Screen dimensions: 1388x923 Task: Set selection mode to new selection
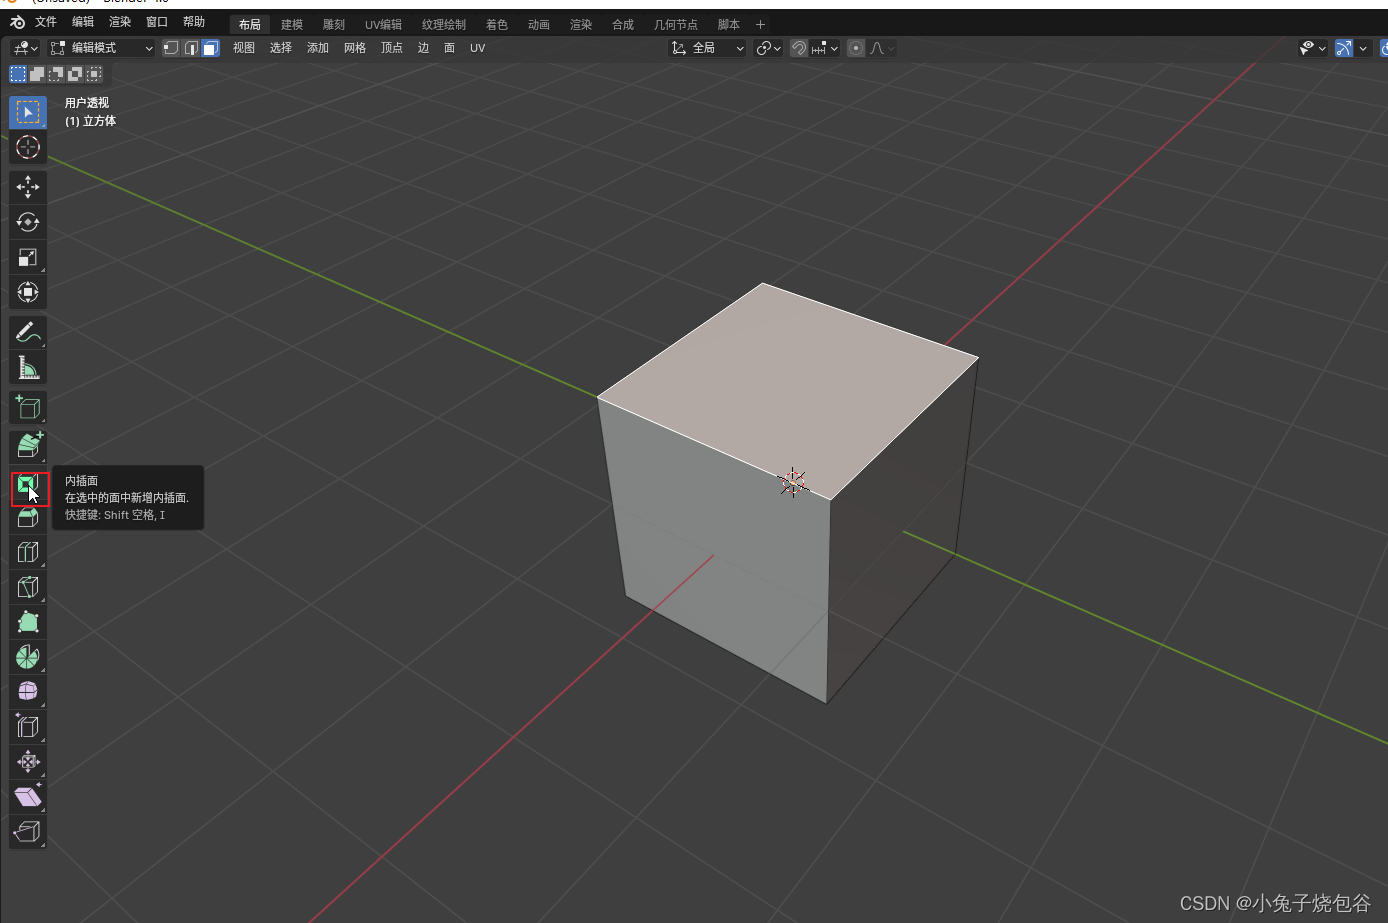click(18, 74)
